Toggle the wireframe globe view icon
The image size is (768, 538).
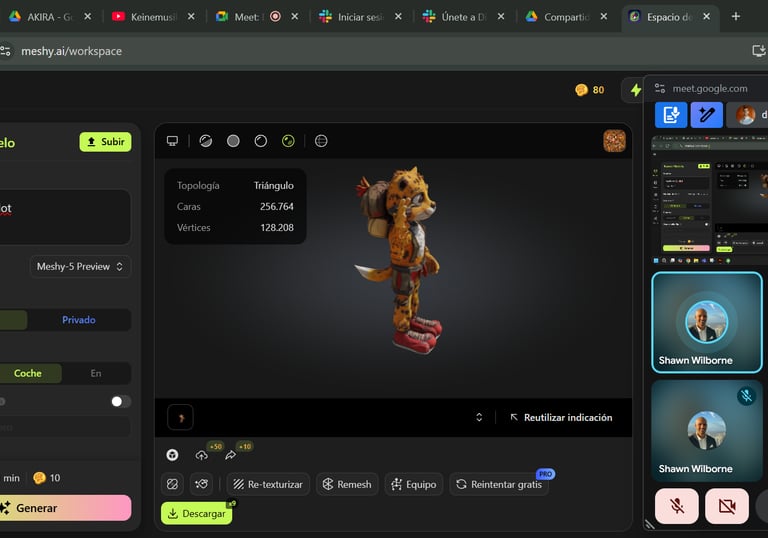coord(321,141)
